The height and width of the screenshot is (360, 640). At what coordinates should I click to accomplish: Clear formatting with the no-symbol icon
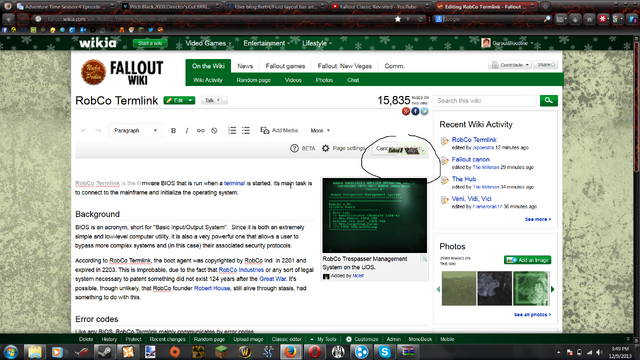coord(214,131)
